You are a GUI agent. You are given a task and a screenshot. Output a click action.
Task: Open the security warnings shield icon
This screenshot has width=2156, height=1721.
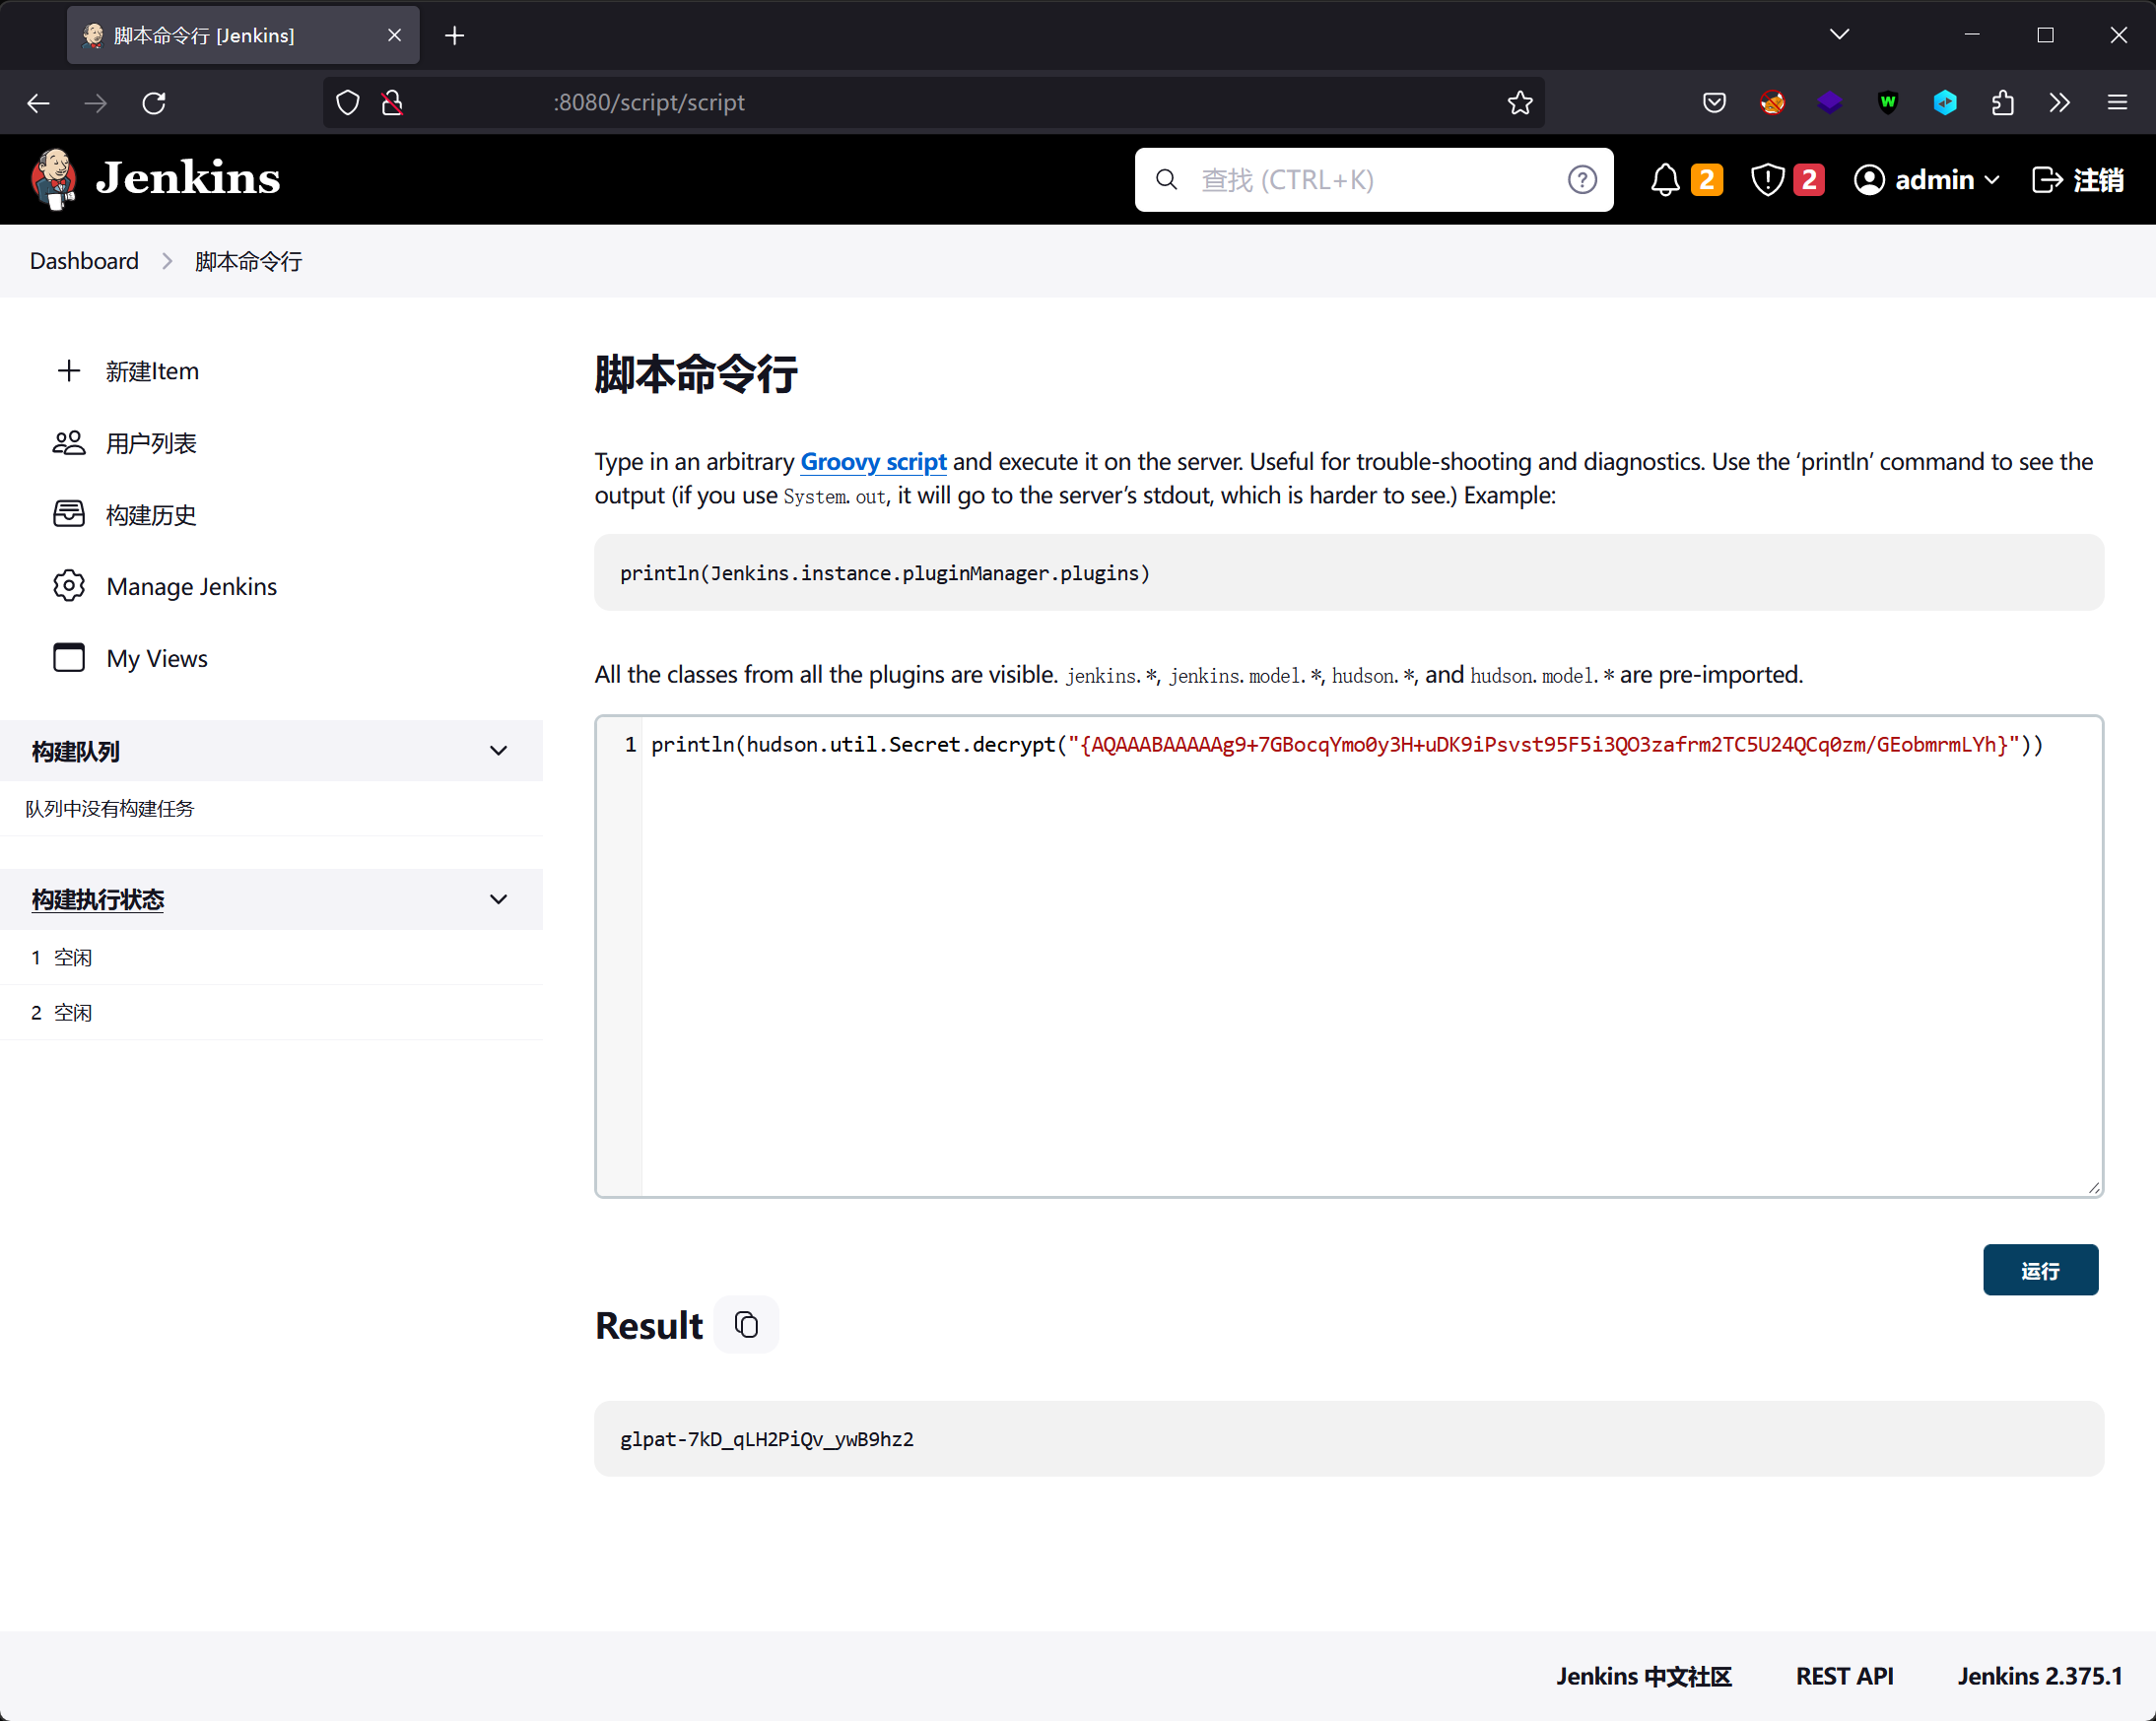pos(1767,180)
